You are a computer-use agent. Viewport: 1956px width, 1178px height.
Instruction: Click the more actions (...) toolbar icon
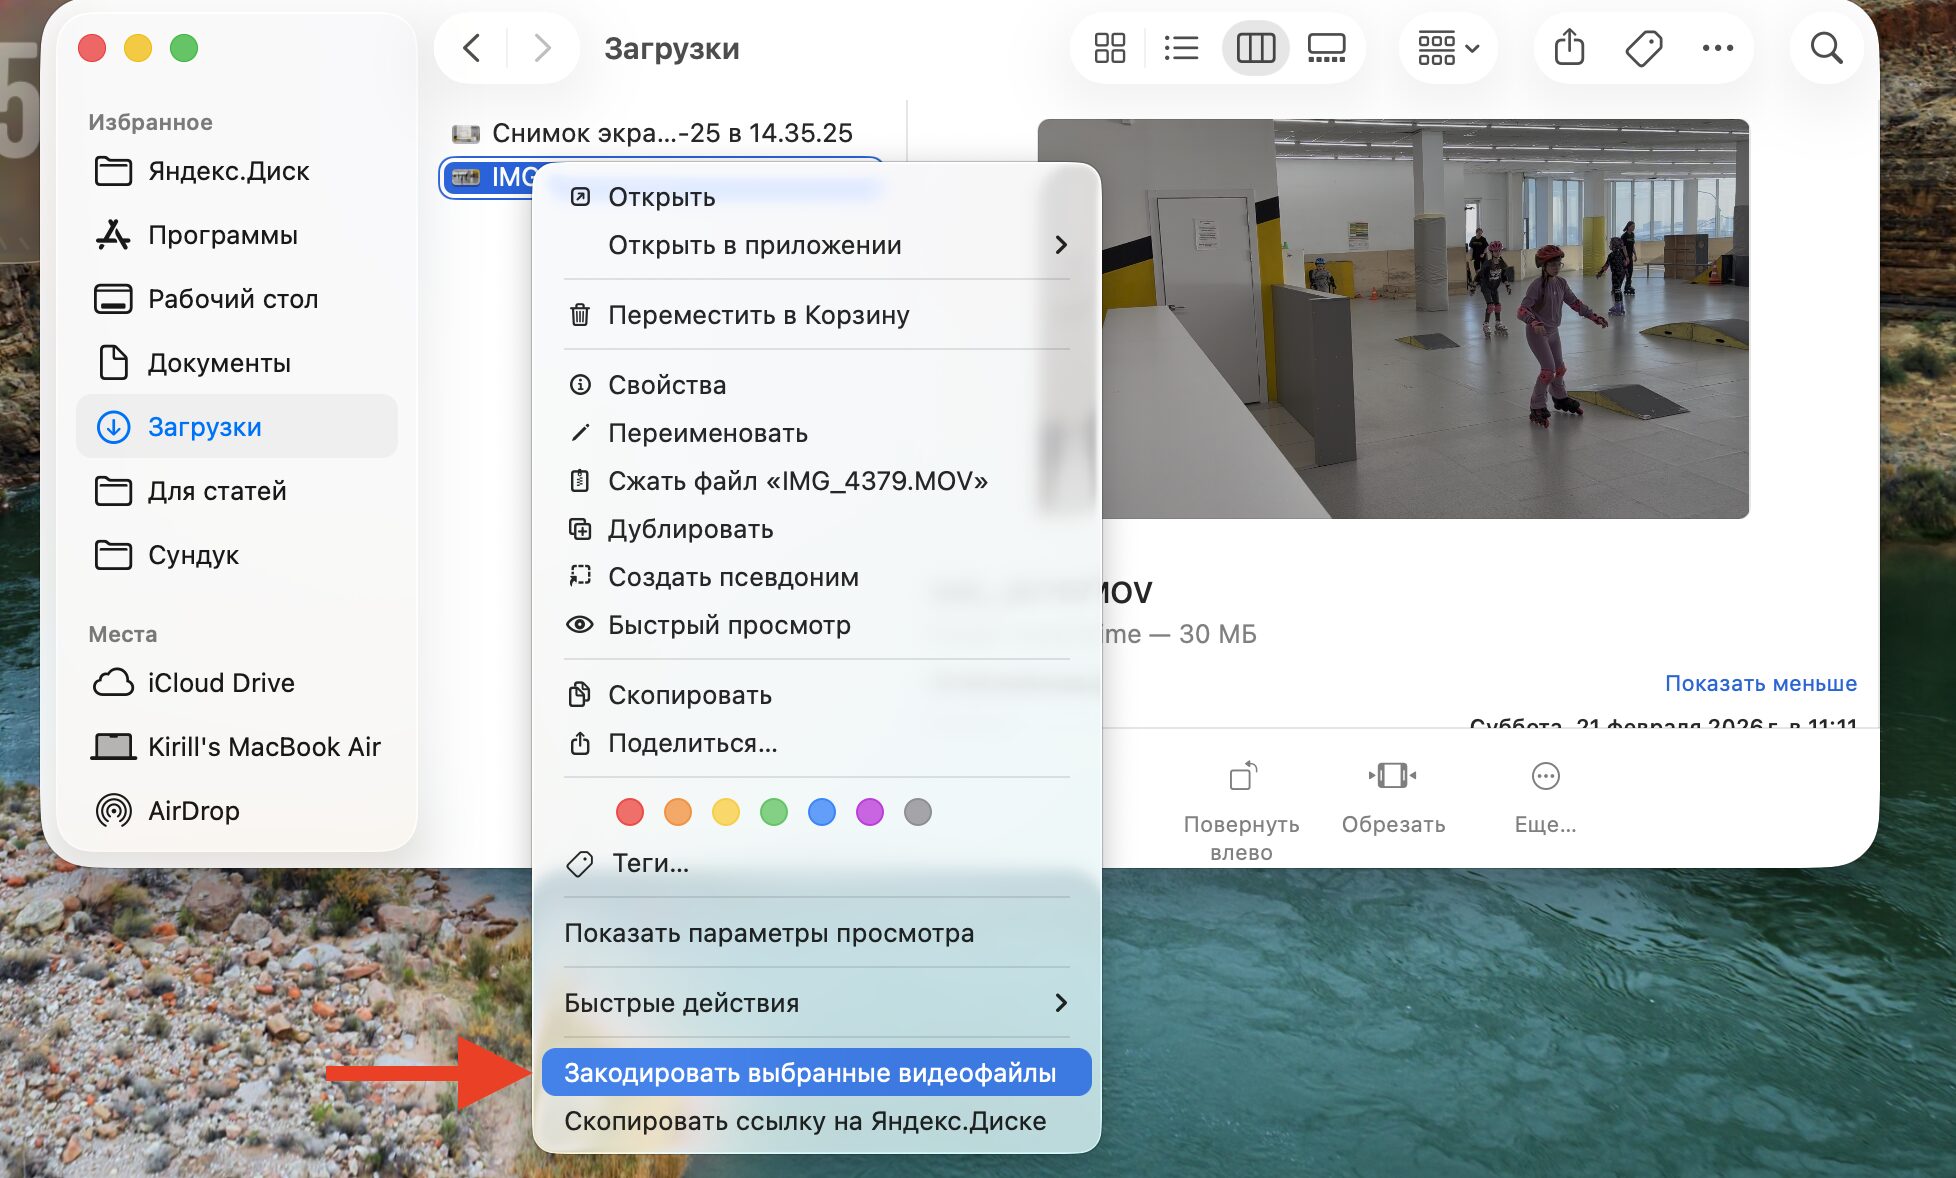click(1719, 47)
